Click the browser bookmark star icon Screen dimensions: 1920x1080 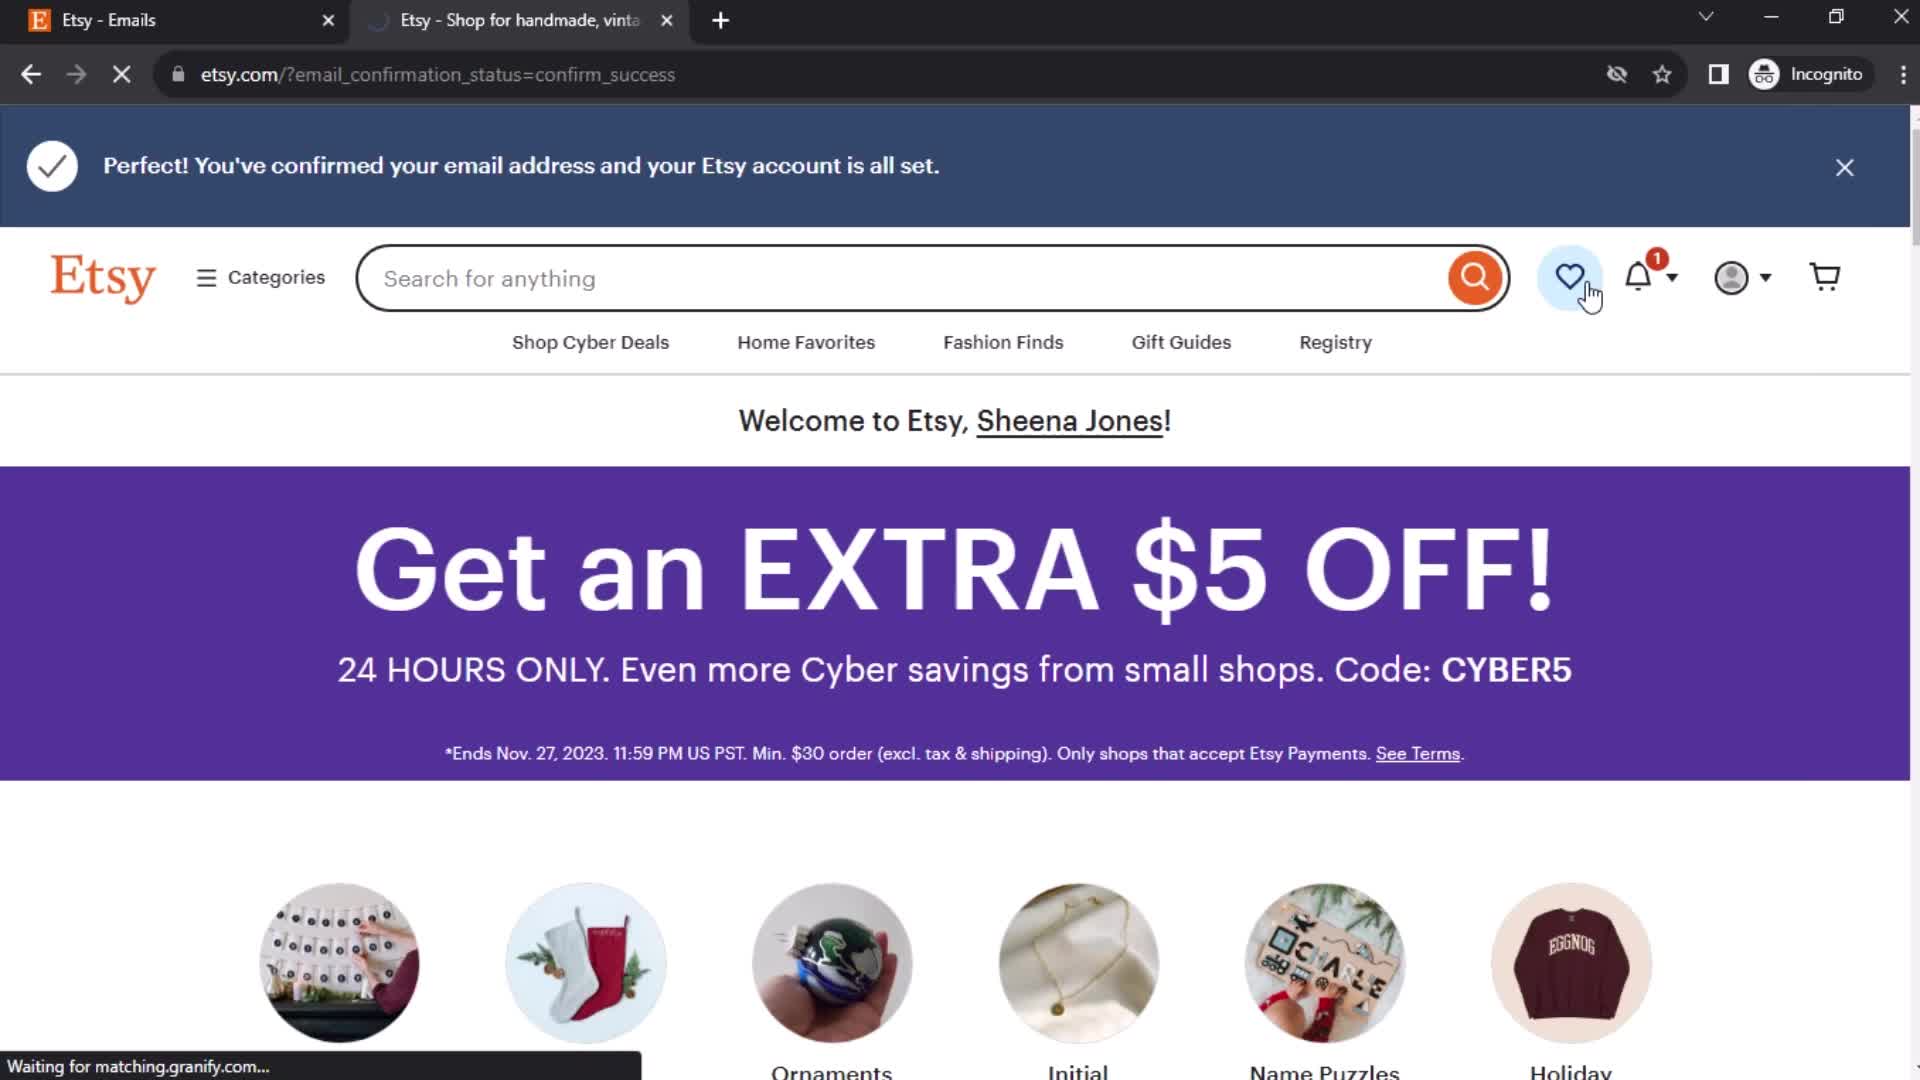1664,74
